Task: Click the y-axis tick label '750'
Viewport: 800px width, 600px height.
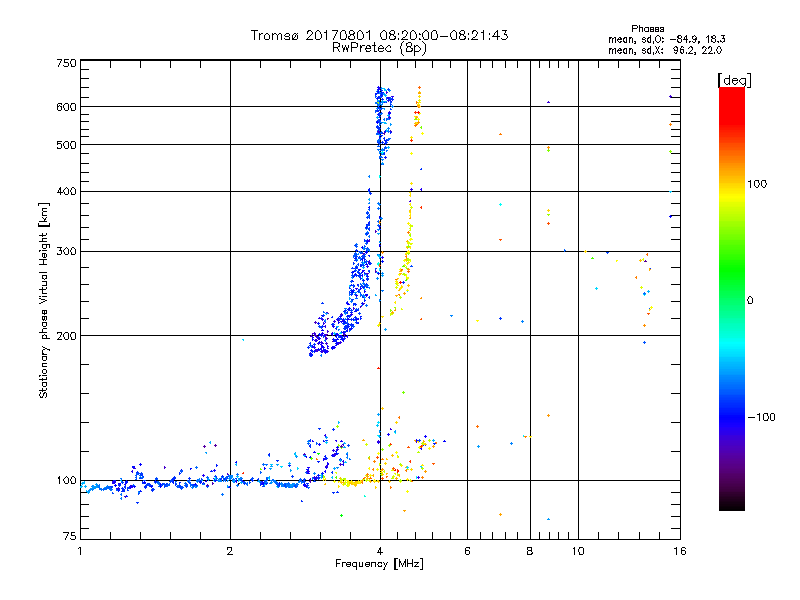Action: coord(66,63)
